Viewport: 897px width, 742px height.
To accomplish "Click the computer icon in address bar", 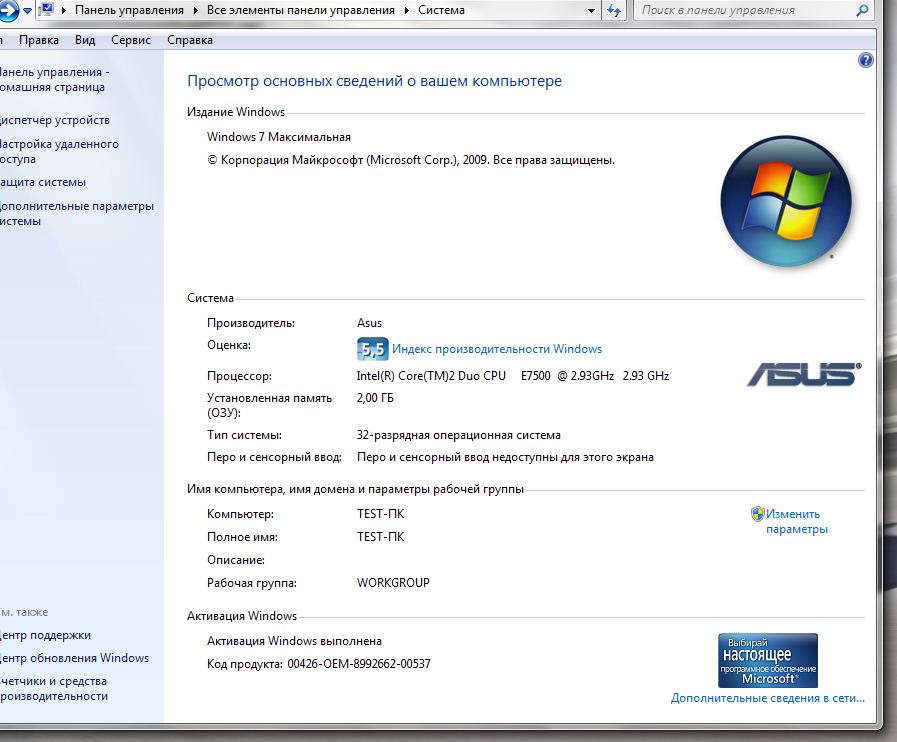I will point(47,10).
